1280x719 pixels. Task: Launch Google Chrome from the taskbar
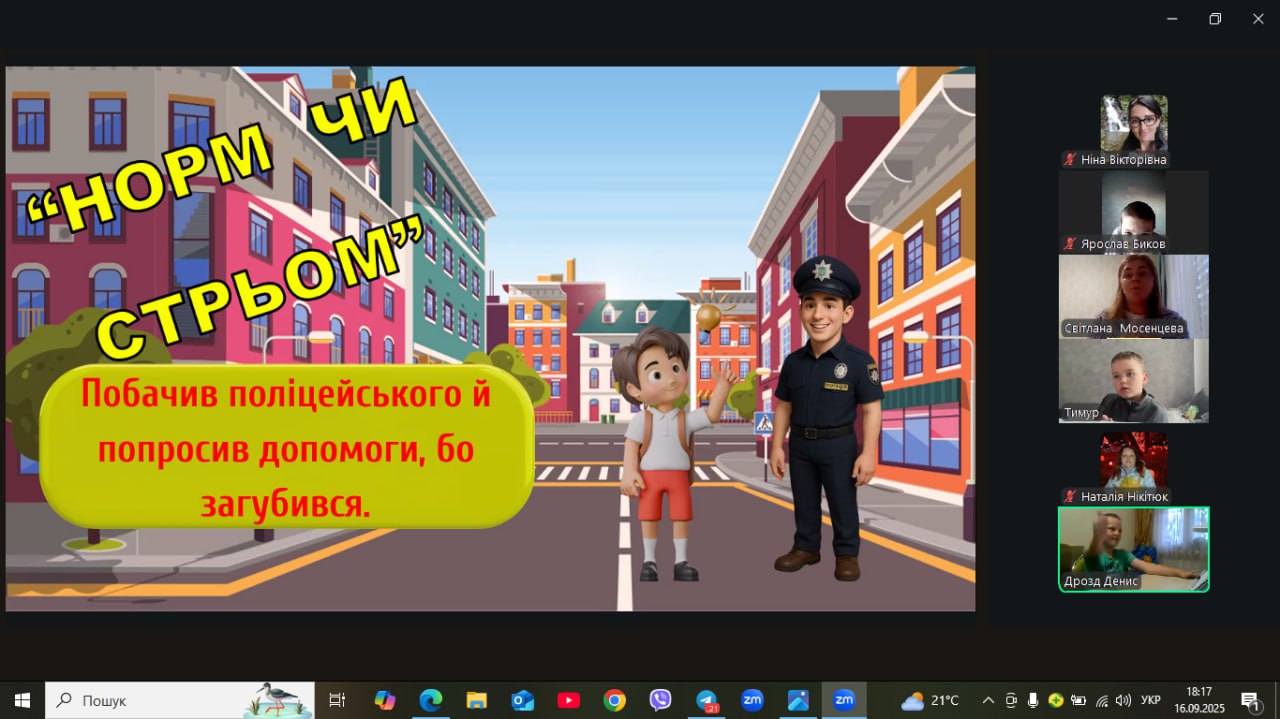coord(614,700)
